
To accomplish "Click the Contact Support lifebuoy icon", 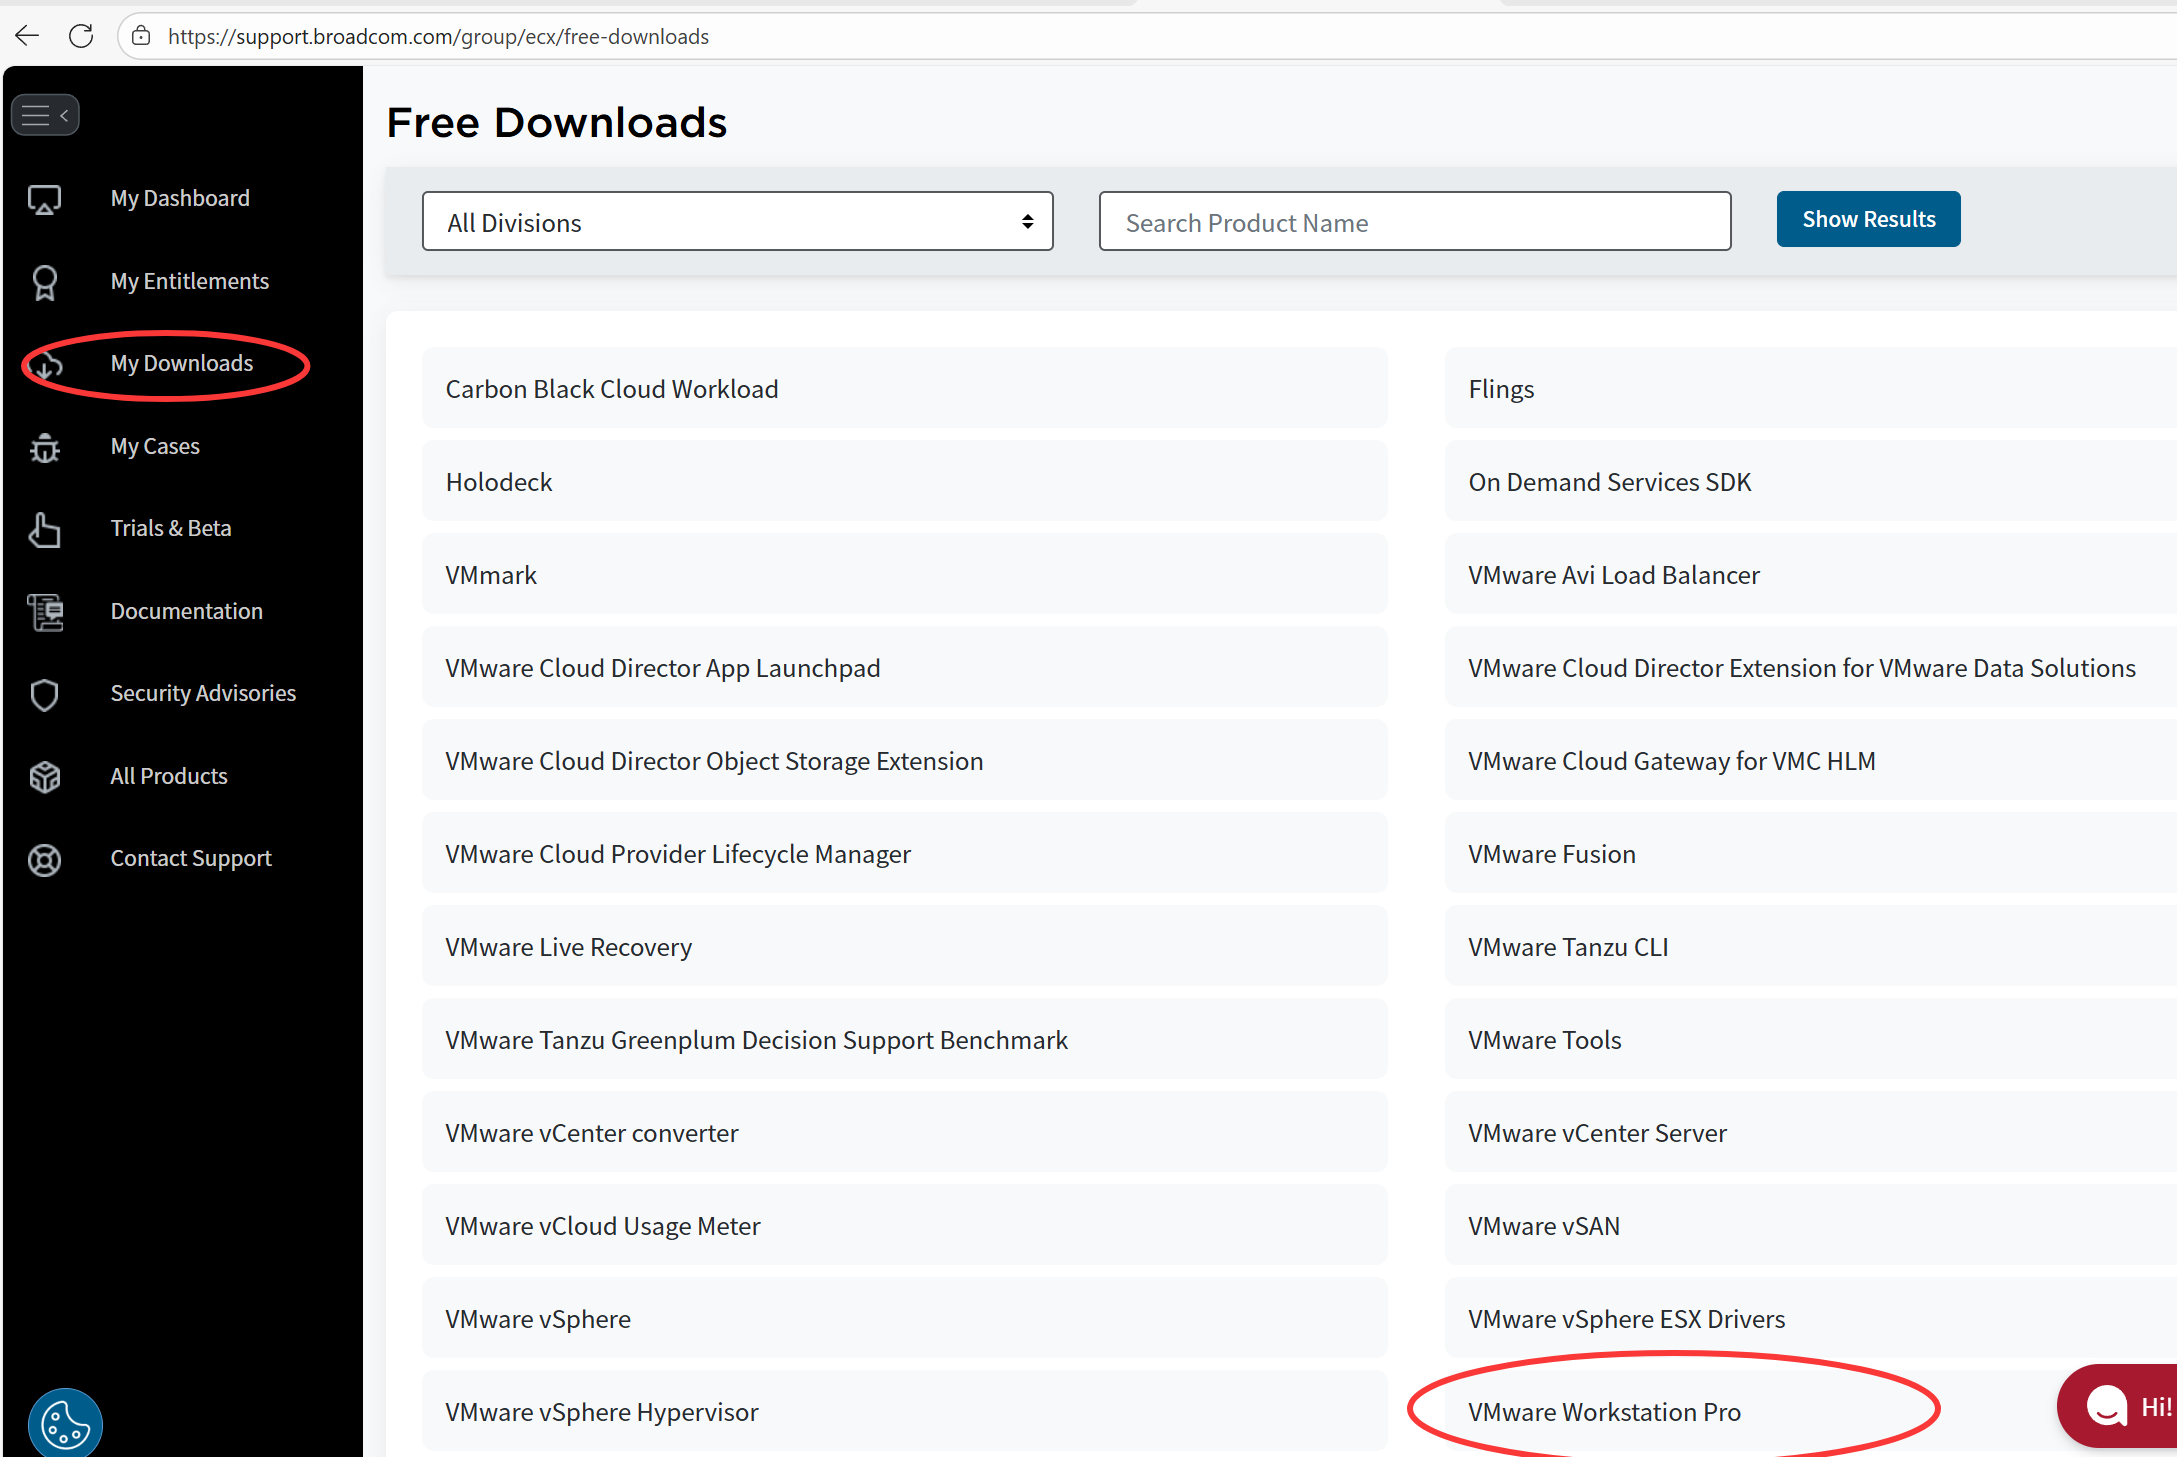I will click(x=45, y=859).
